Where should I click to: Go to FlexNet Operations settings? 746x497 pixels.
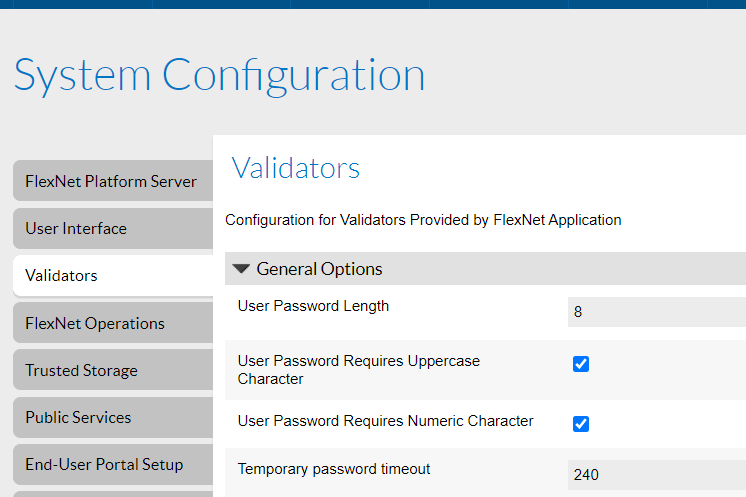point(113,323)
